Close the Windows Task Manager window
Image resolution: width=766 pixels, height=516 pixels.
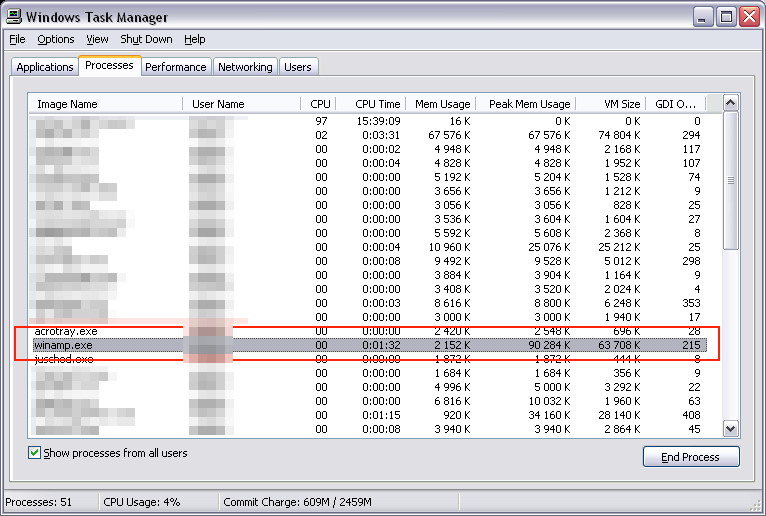click(x=749, y=18)
